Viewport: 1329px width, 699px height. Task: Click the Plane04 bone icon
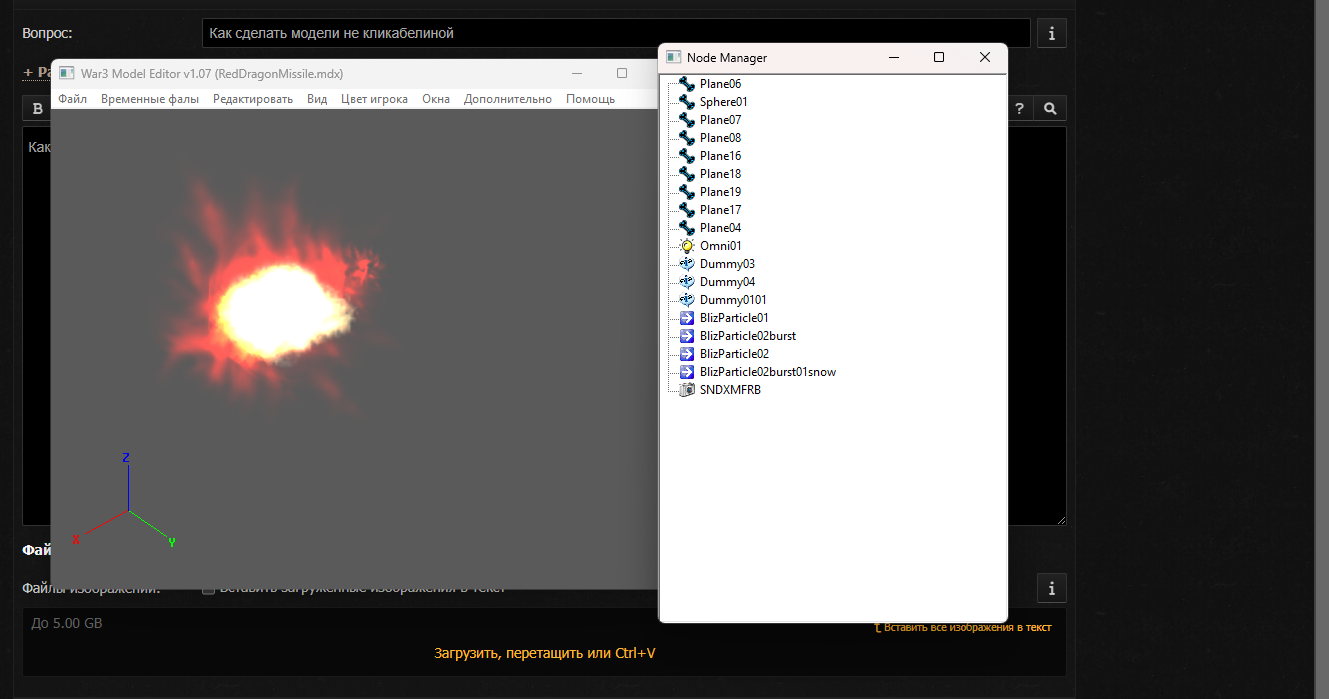(x=687, y=228)
